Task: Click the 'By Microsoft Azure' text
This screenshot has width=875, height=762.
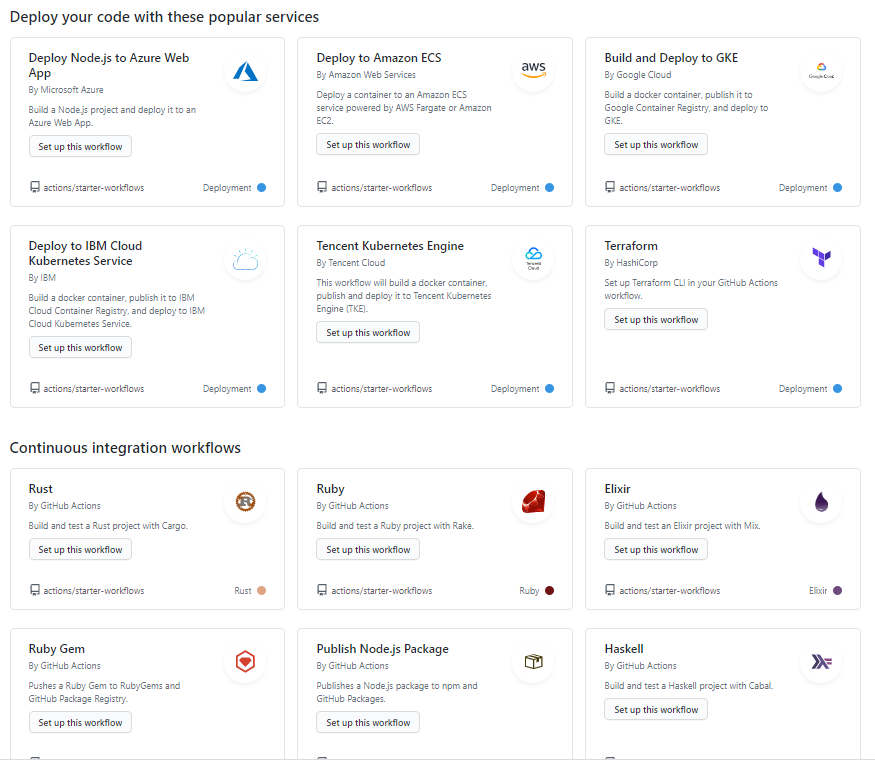Action: click(66, 90)
